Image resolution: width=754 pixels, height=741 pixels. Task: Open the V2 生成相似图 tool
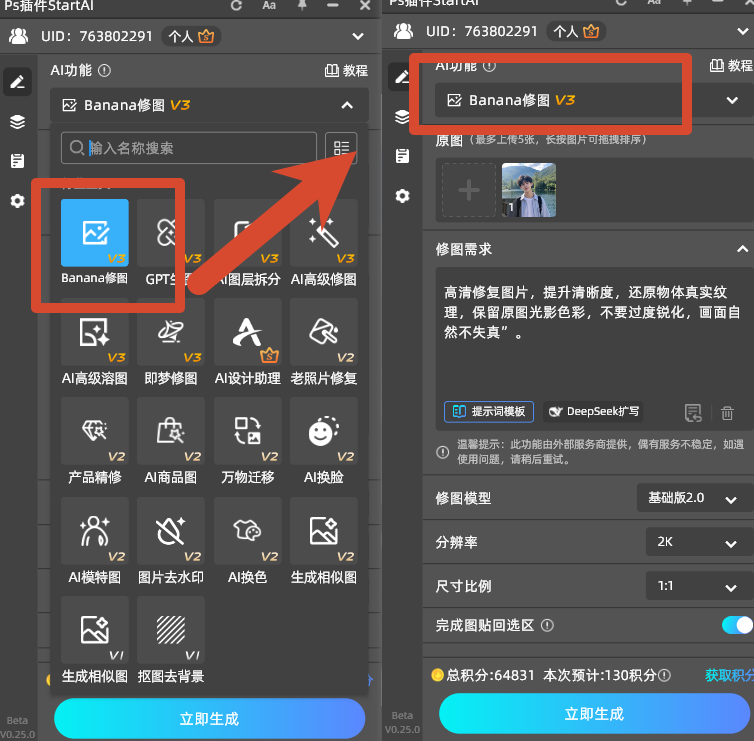(324, 531)
